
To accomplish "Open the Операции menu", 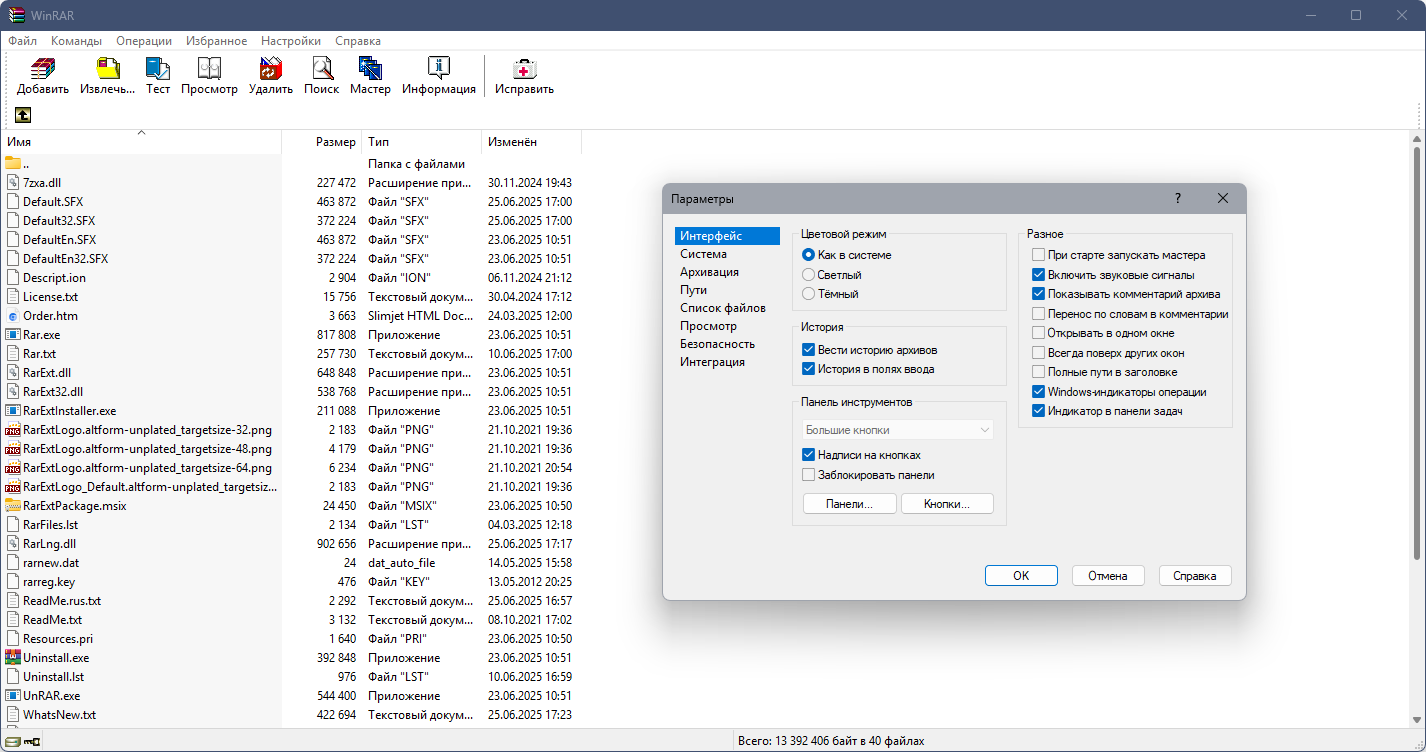I will 144,41.
